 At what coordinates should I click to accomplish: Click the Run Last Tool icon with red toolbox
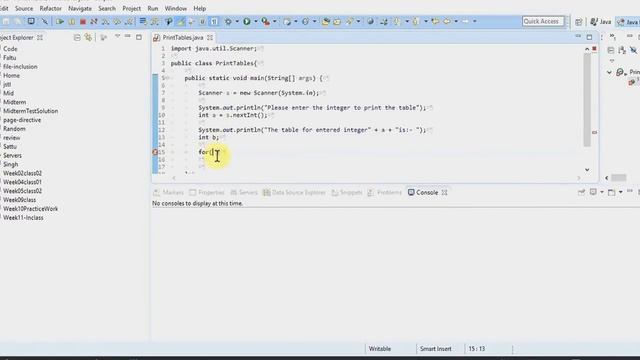point(265,21)
